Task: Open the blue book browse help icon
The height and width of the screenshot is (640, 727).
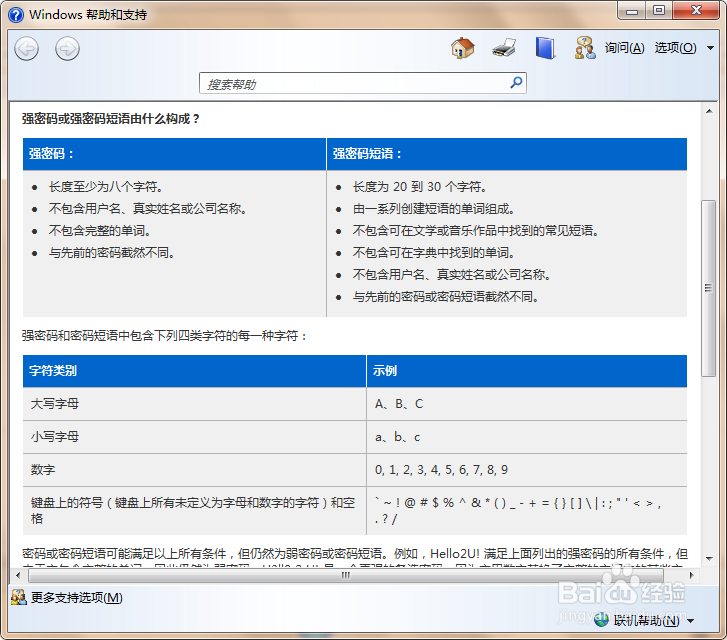Action: 545,48
